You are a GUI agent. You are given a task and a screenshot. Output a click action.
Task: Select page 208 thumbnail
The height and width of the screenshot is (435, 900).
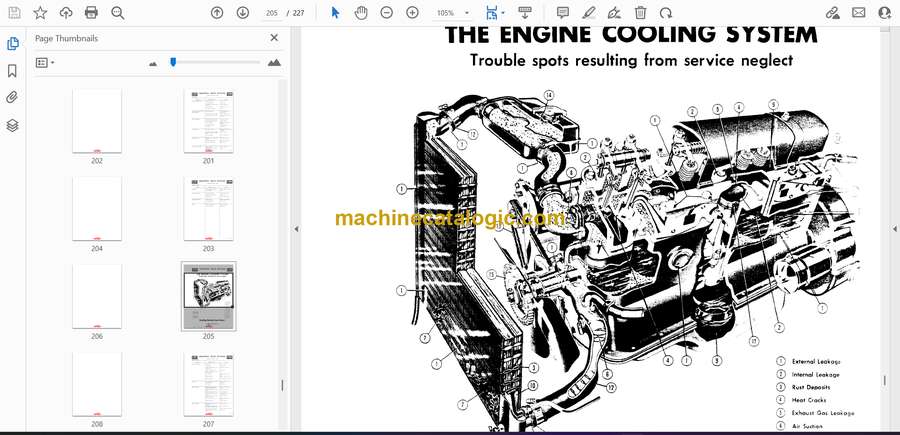point(97,384)
